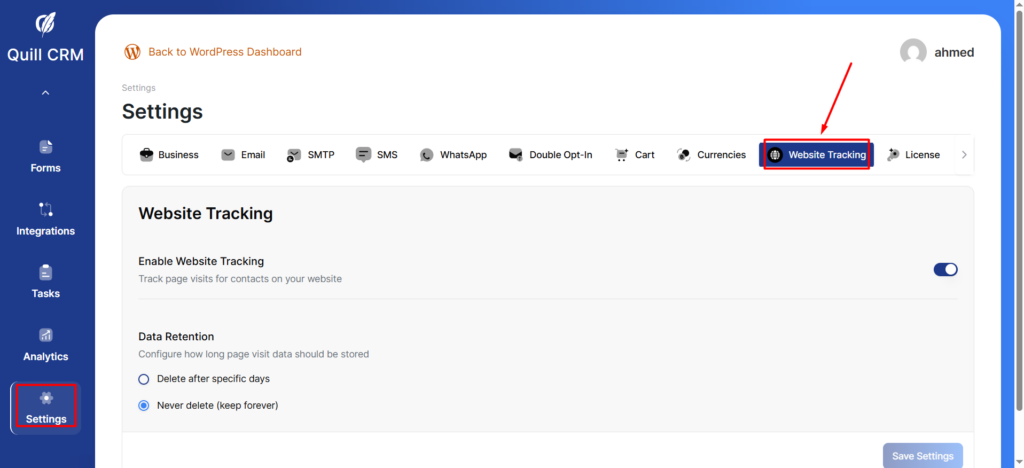Viewport: 1024px width, 468px height.
Task: Click the Settings gear in sidebar
Action: coord(46,398)
